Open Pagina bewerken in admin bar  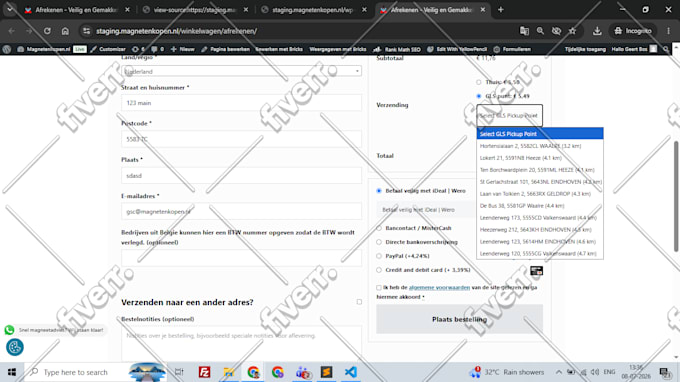point(226,49)
